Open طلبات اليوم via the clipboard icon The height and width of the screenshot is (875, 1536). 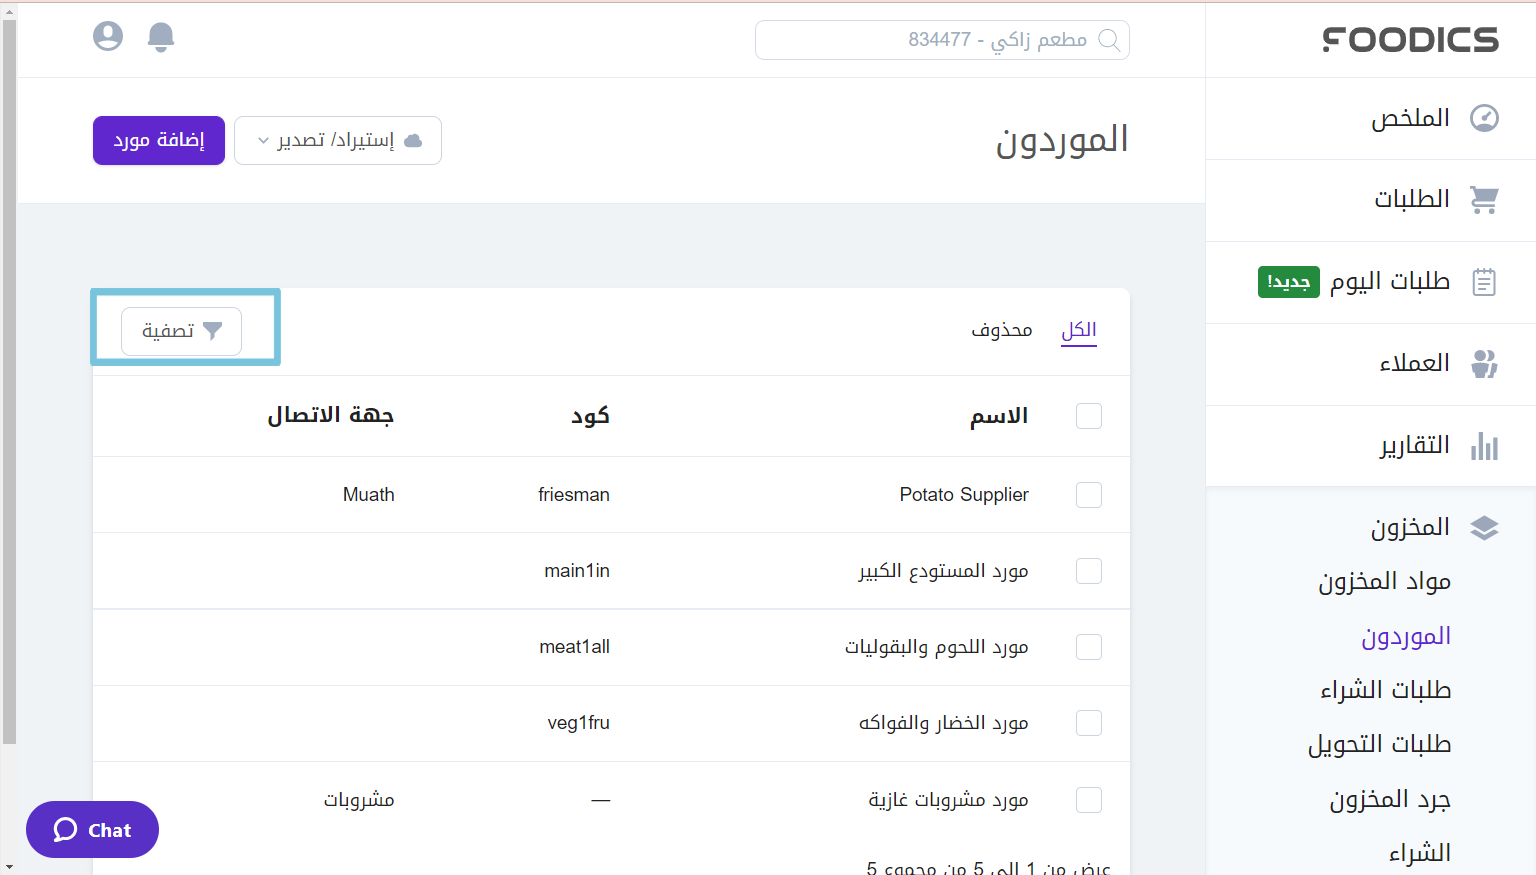(x=1484, y=282)
